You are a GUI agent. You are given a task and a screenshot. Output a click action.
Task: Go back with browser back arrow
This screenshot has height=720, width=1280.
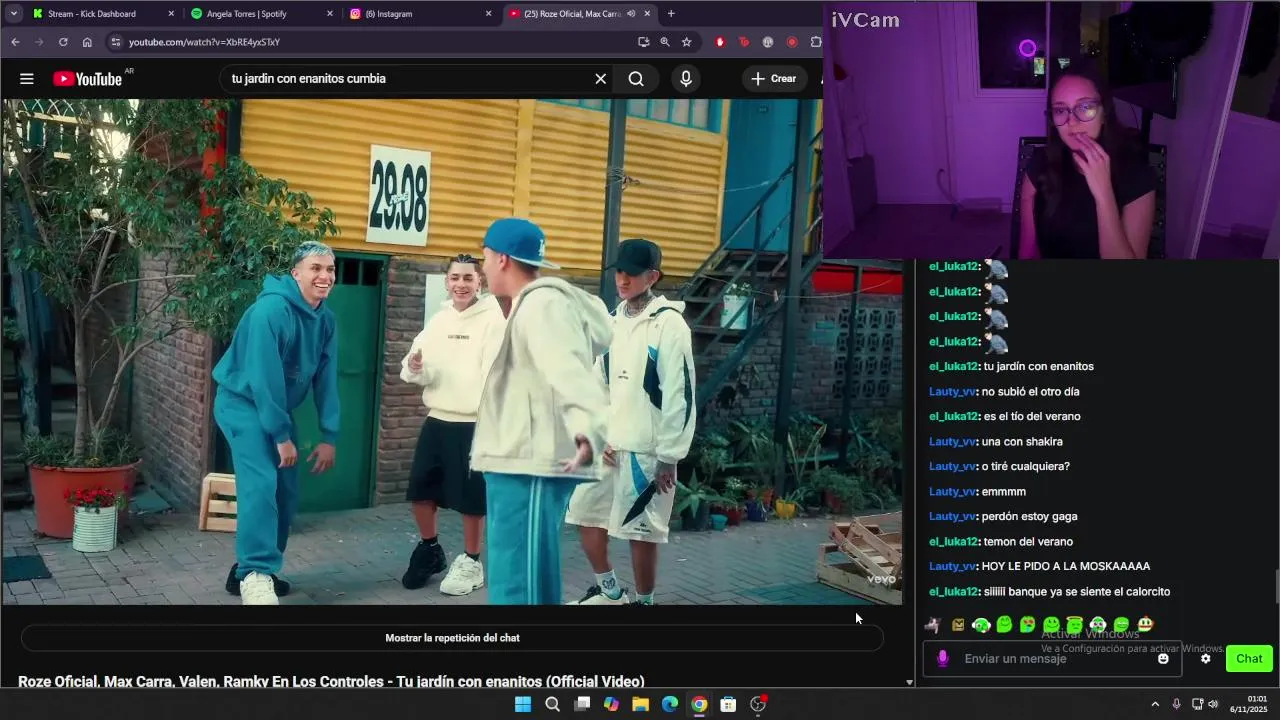[x=15, y=42]
